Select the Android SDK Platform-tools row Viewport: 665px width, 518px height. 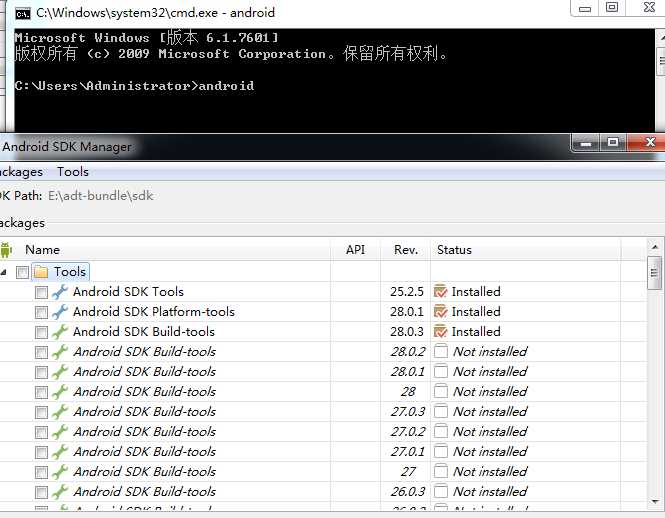[x=323, y=312]
